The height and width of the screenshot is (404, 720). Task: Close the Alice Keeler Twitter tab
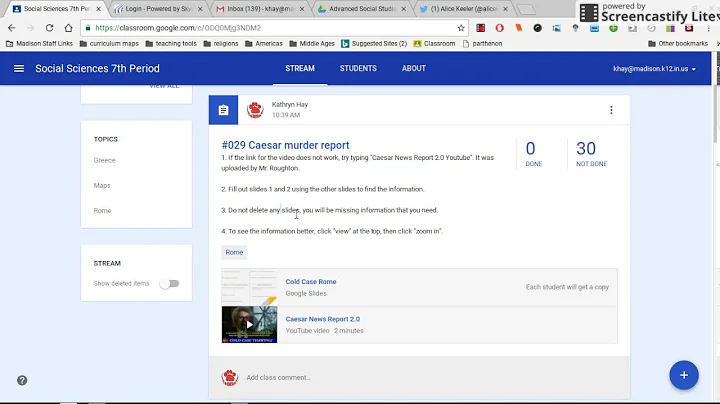(506, 9)
